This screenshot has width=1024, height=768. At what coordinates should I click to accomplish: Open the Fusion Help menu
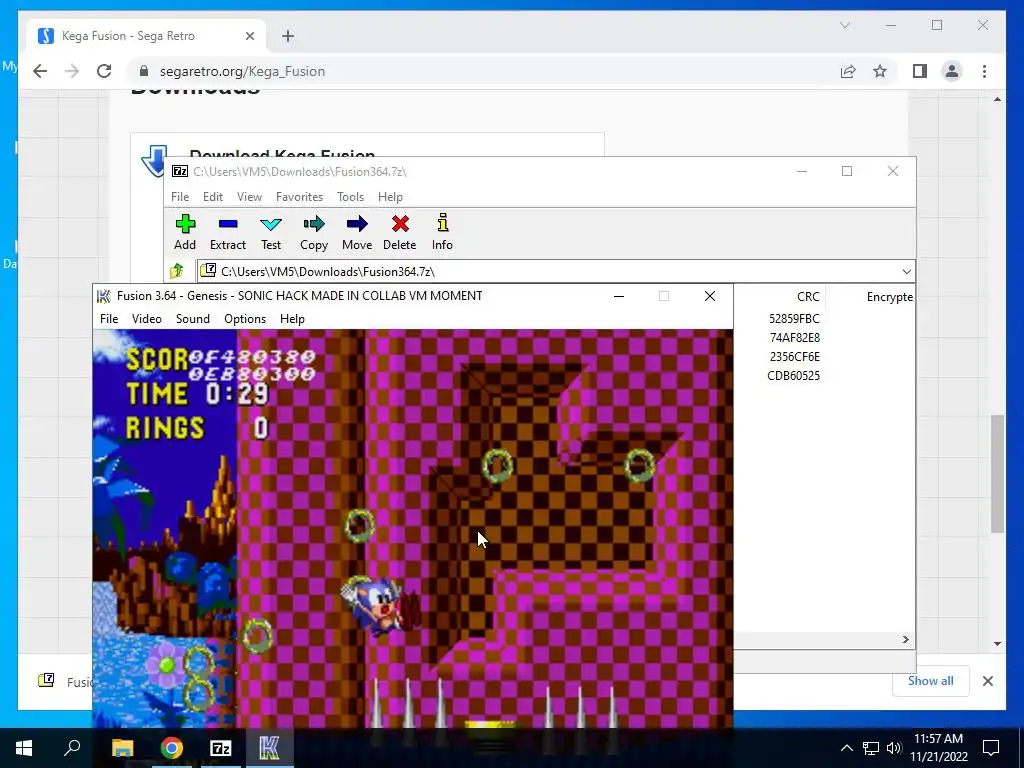click(x=293, y=319)
